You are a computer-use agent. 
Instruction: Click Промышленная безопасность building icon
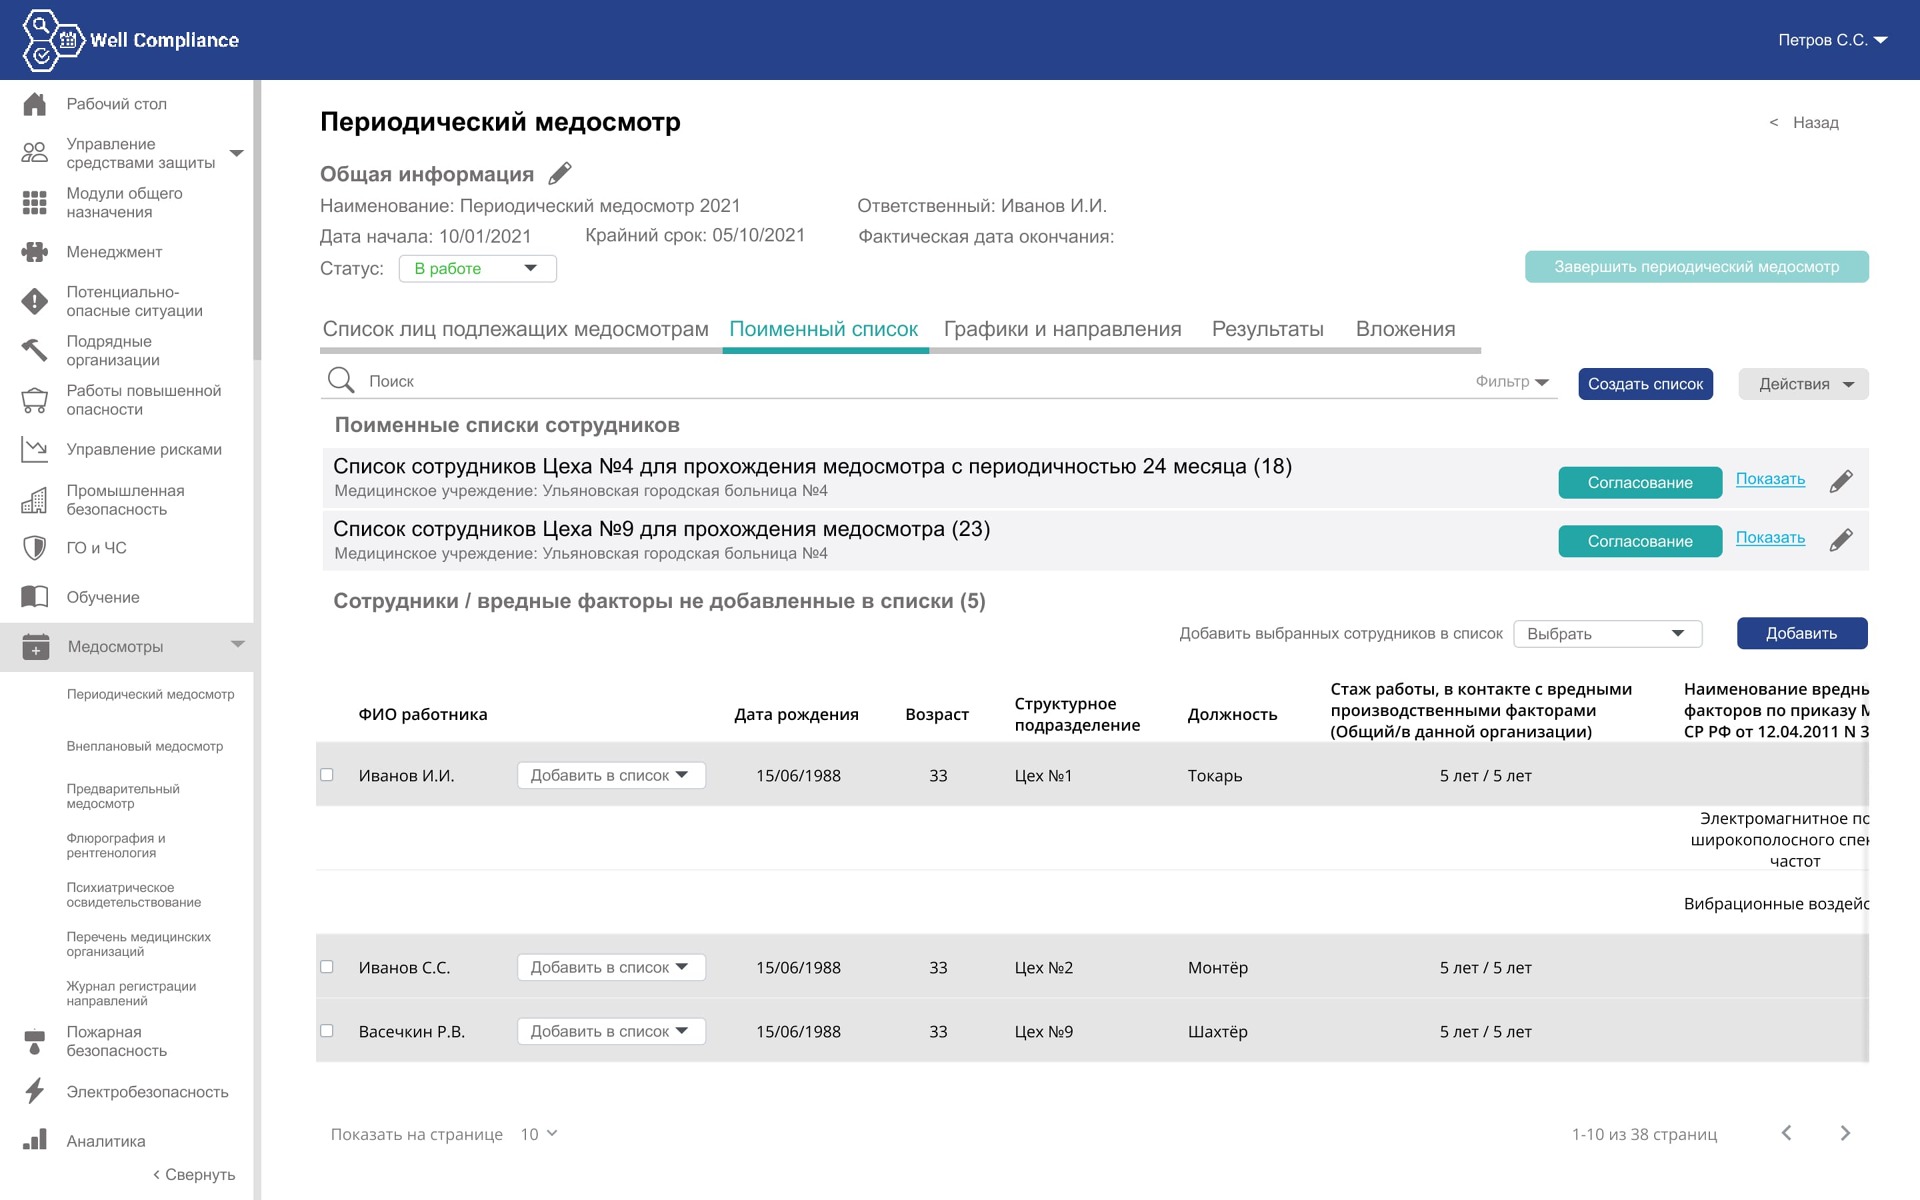(35, 500)
